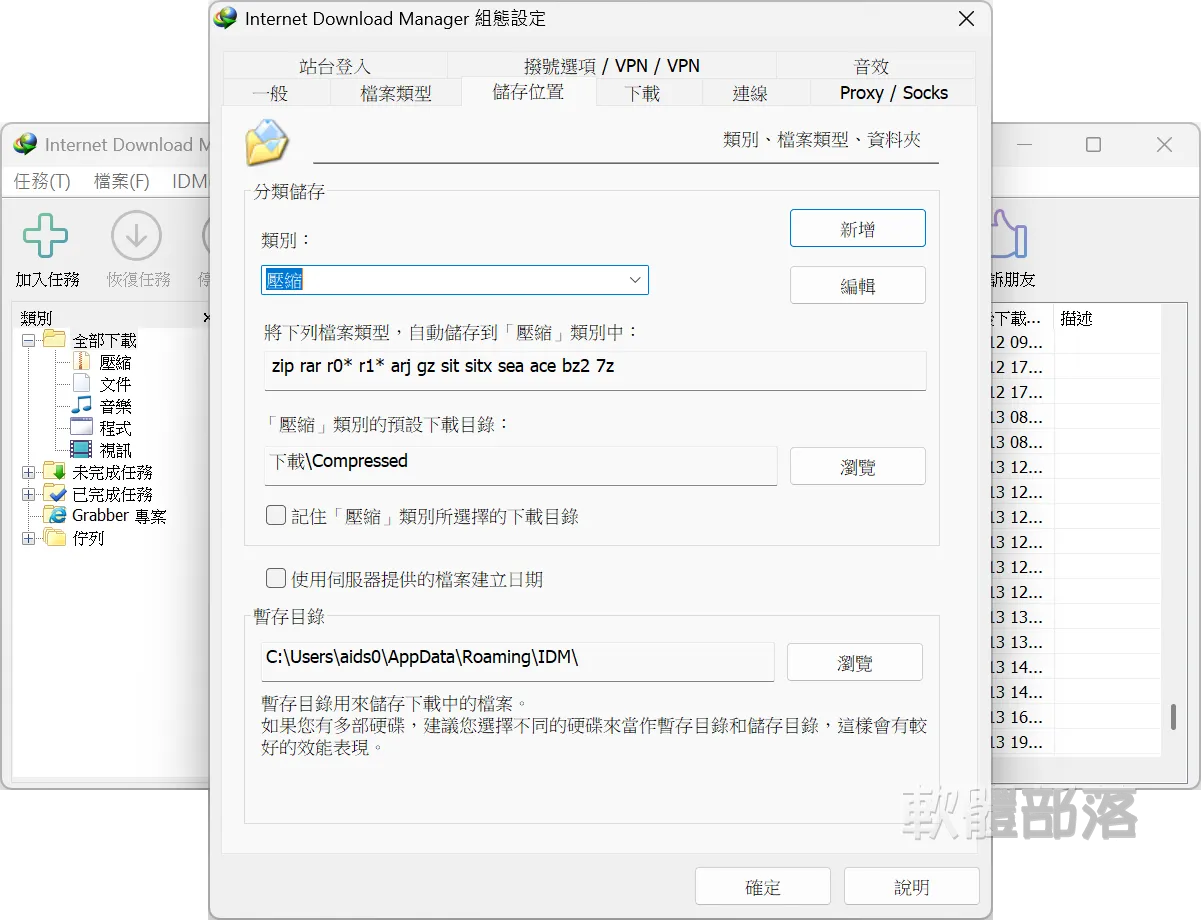Image resolution: width=1201 pixels, height=920 pixels.
Task: Click the Resume Task (恢復任務) download icon
Action: tap(136, 237)
